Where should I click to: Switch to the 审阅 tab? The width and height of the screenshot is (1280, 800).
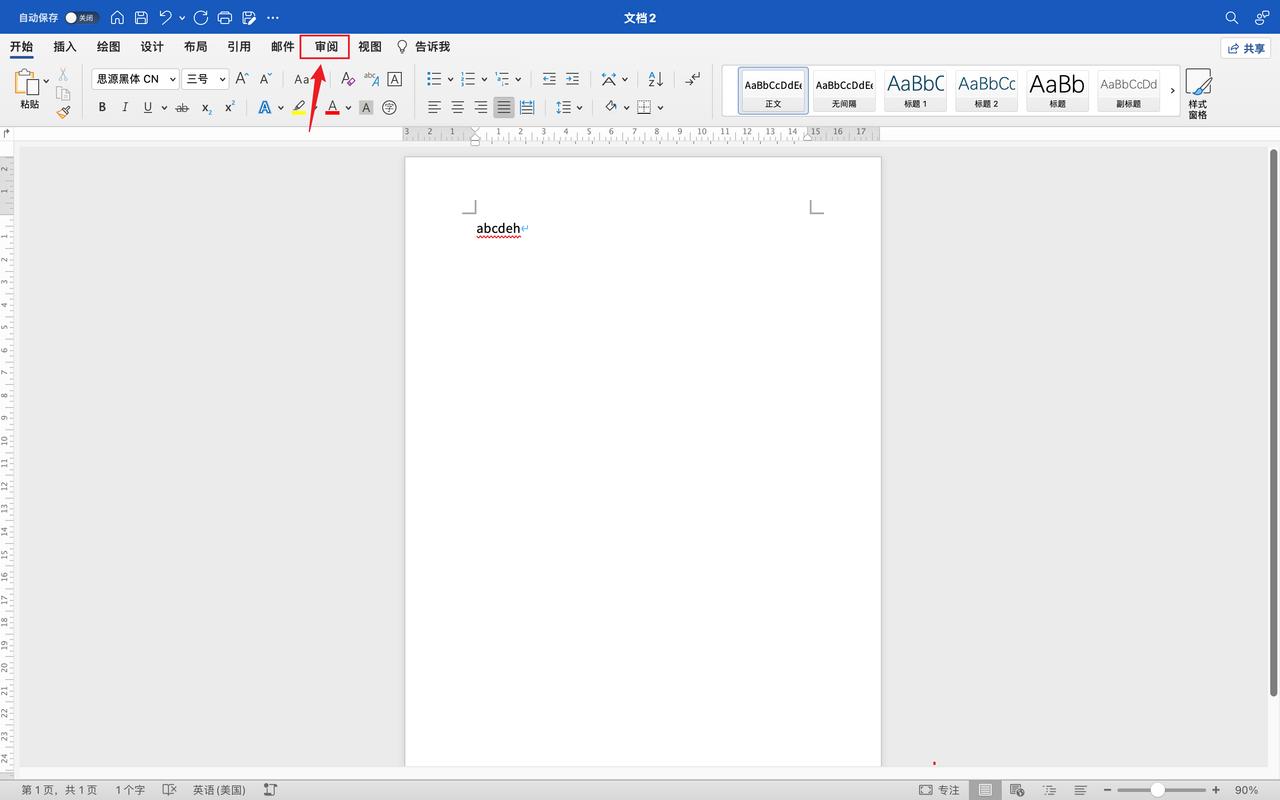(326, 47)
